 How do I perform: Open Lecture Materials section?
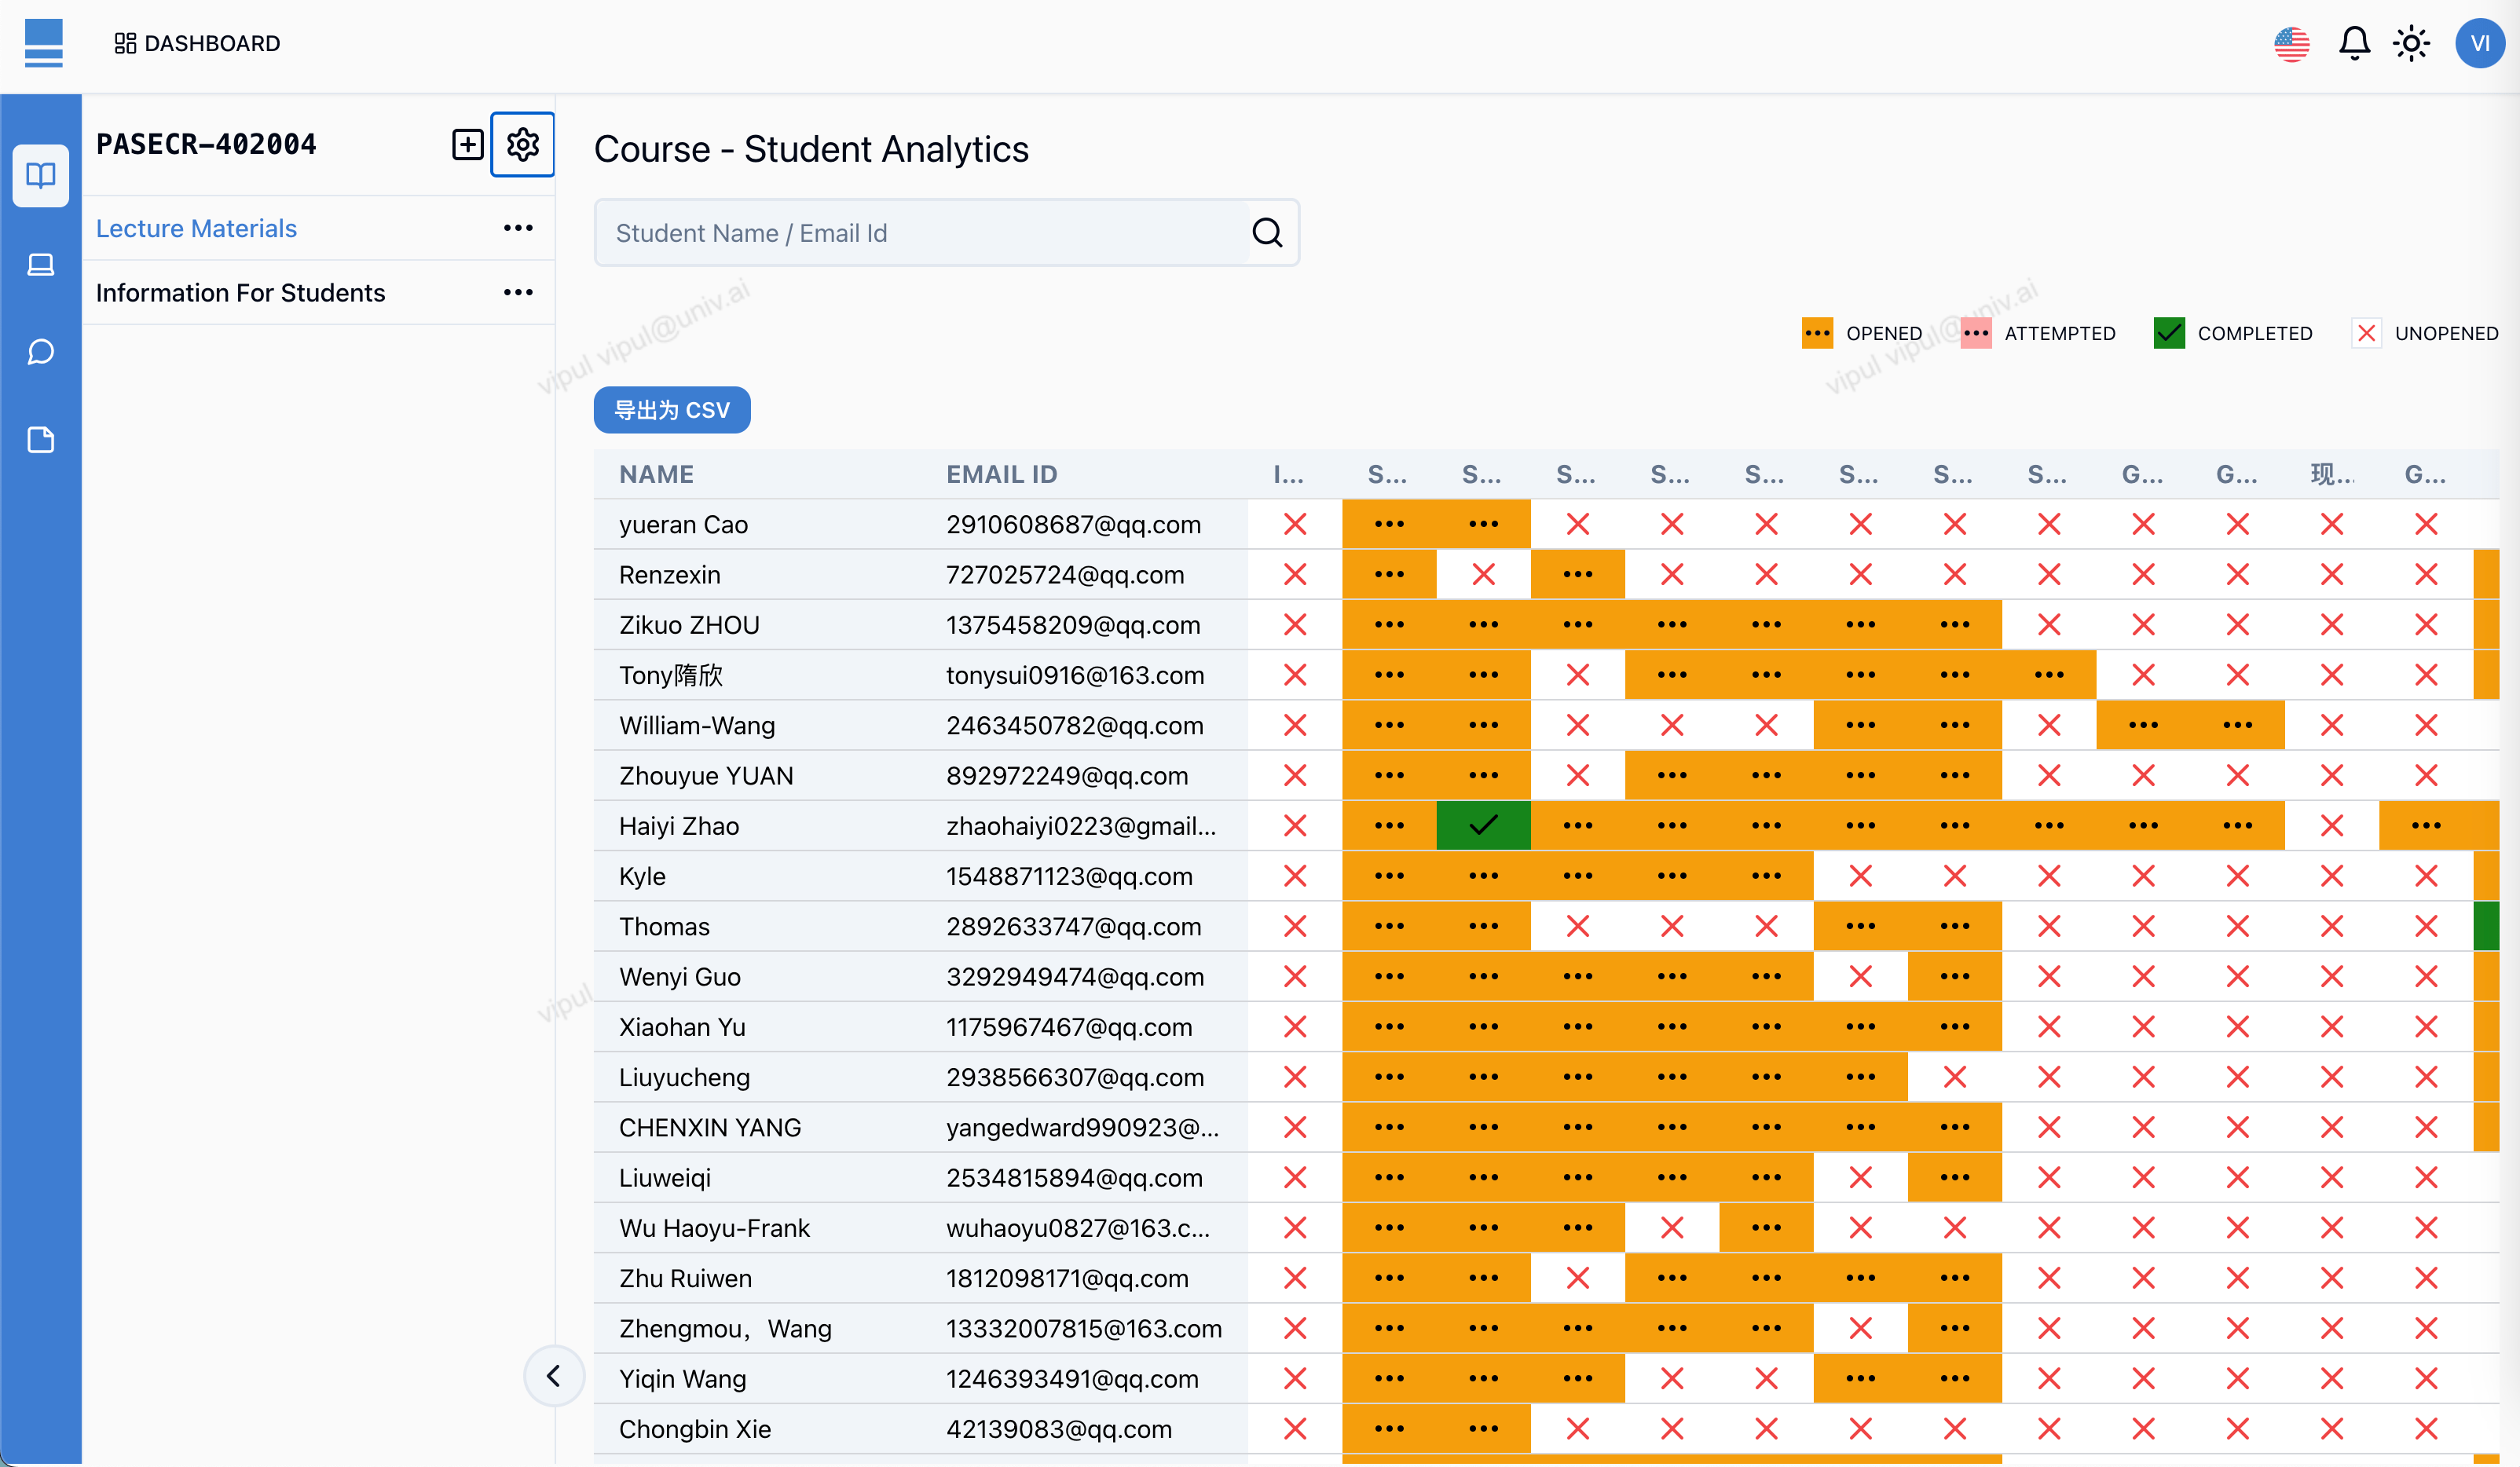pos(196,228)
